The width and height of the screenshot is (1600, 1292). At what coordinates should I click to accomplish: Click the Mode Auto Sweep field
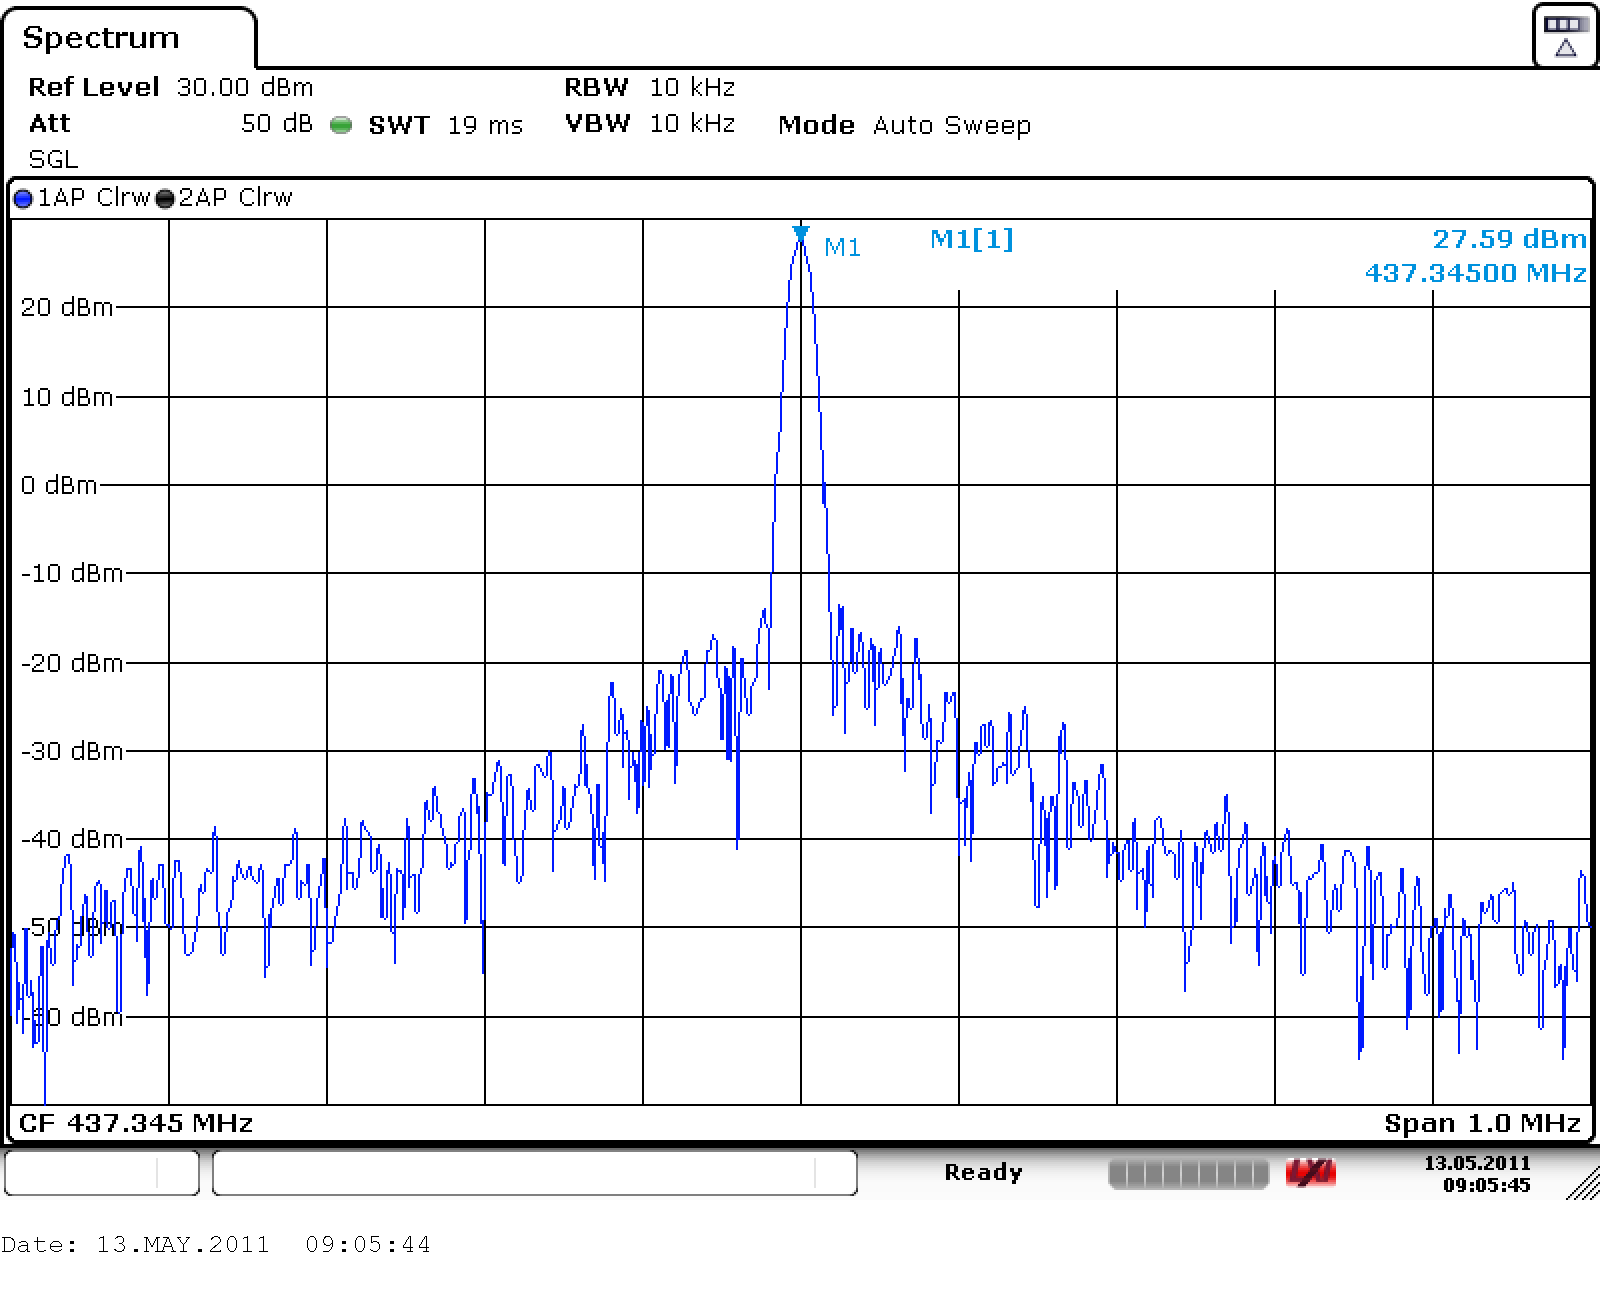tap(950, 126)
